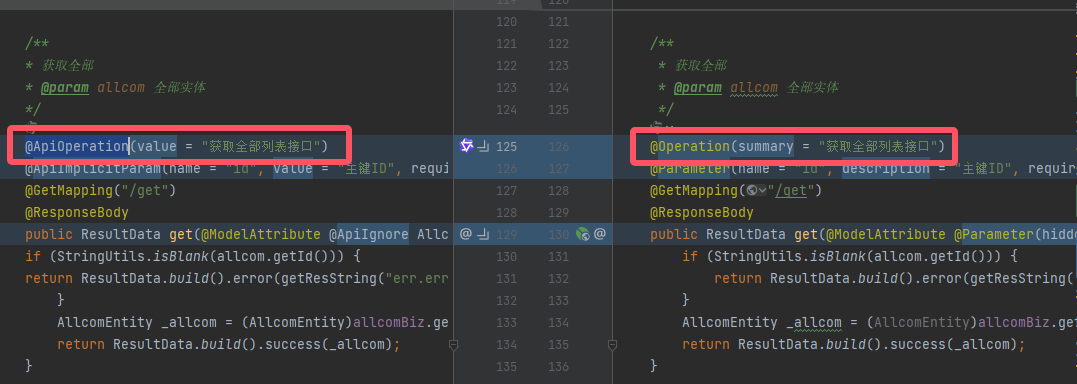Image resolution: width=1077 pixels, height=384 pixels.
Task: Click @ResponseBody in the right pane
Action: 702,212
